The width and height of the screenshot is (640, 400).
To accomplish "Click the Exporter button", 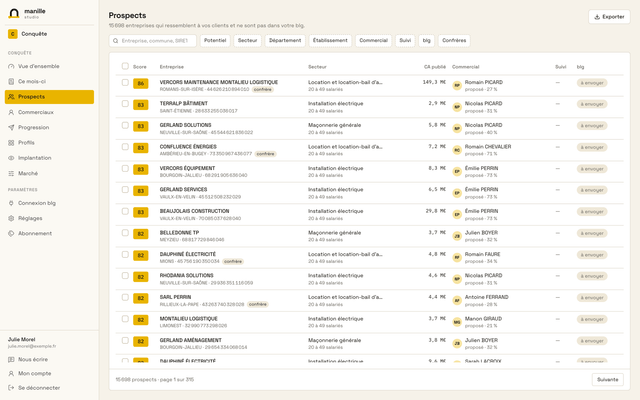I will coord(609,17).
